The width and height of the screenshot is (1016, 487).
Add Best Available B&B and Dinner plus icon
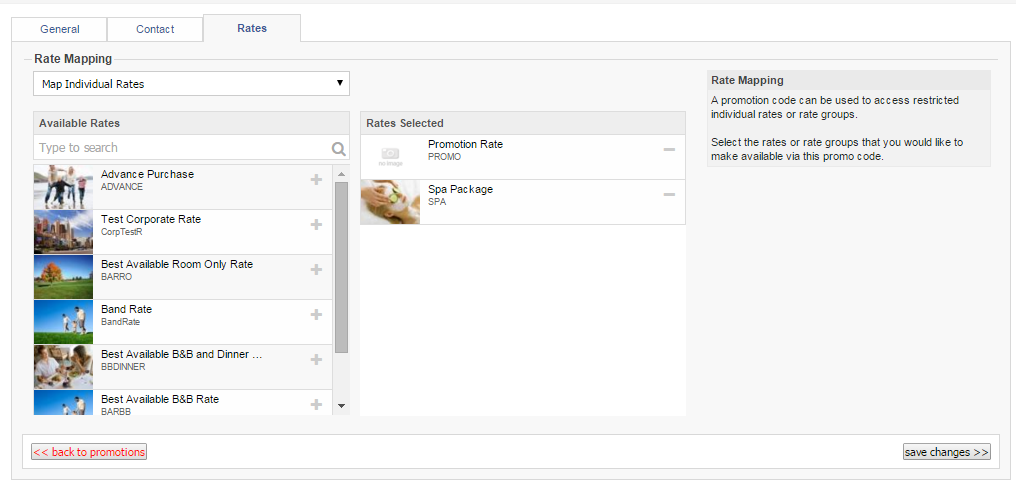tap(316, 359)
